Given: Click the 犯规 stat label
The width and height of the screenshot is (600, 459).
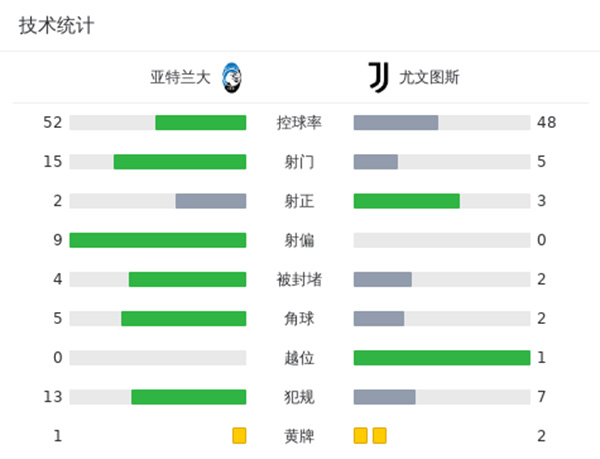Looking at the screenshot, I should 299,397.
